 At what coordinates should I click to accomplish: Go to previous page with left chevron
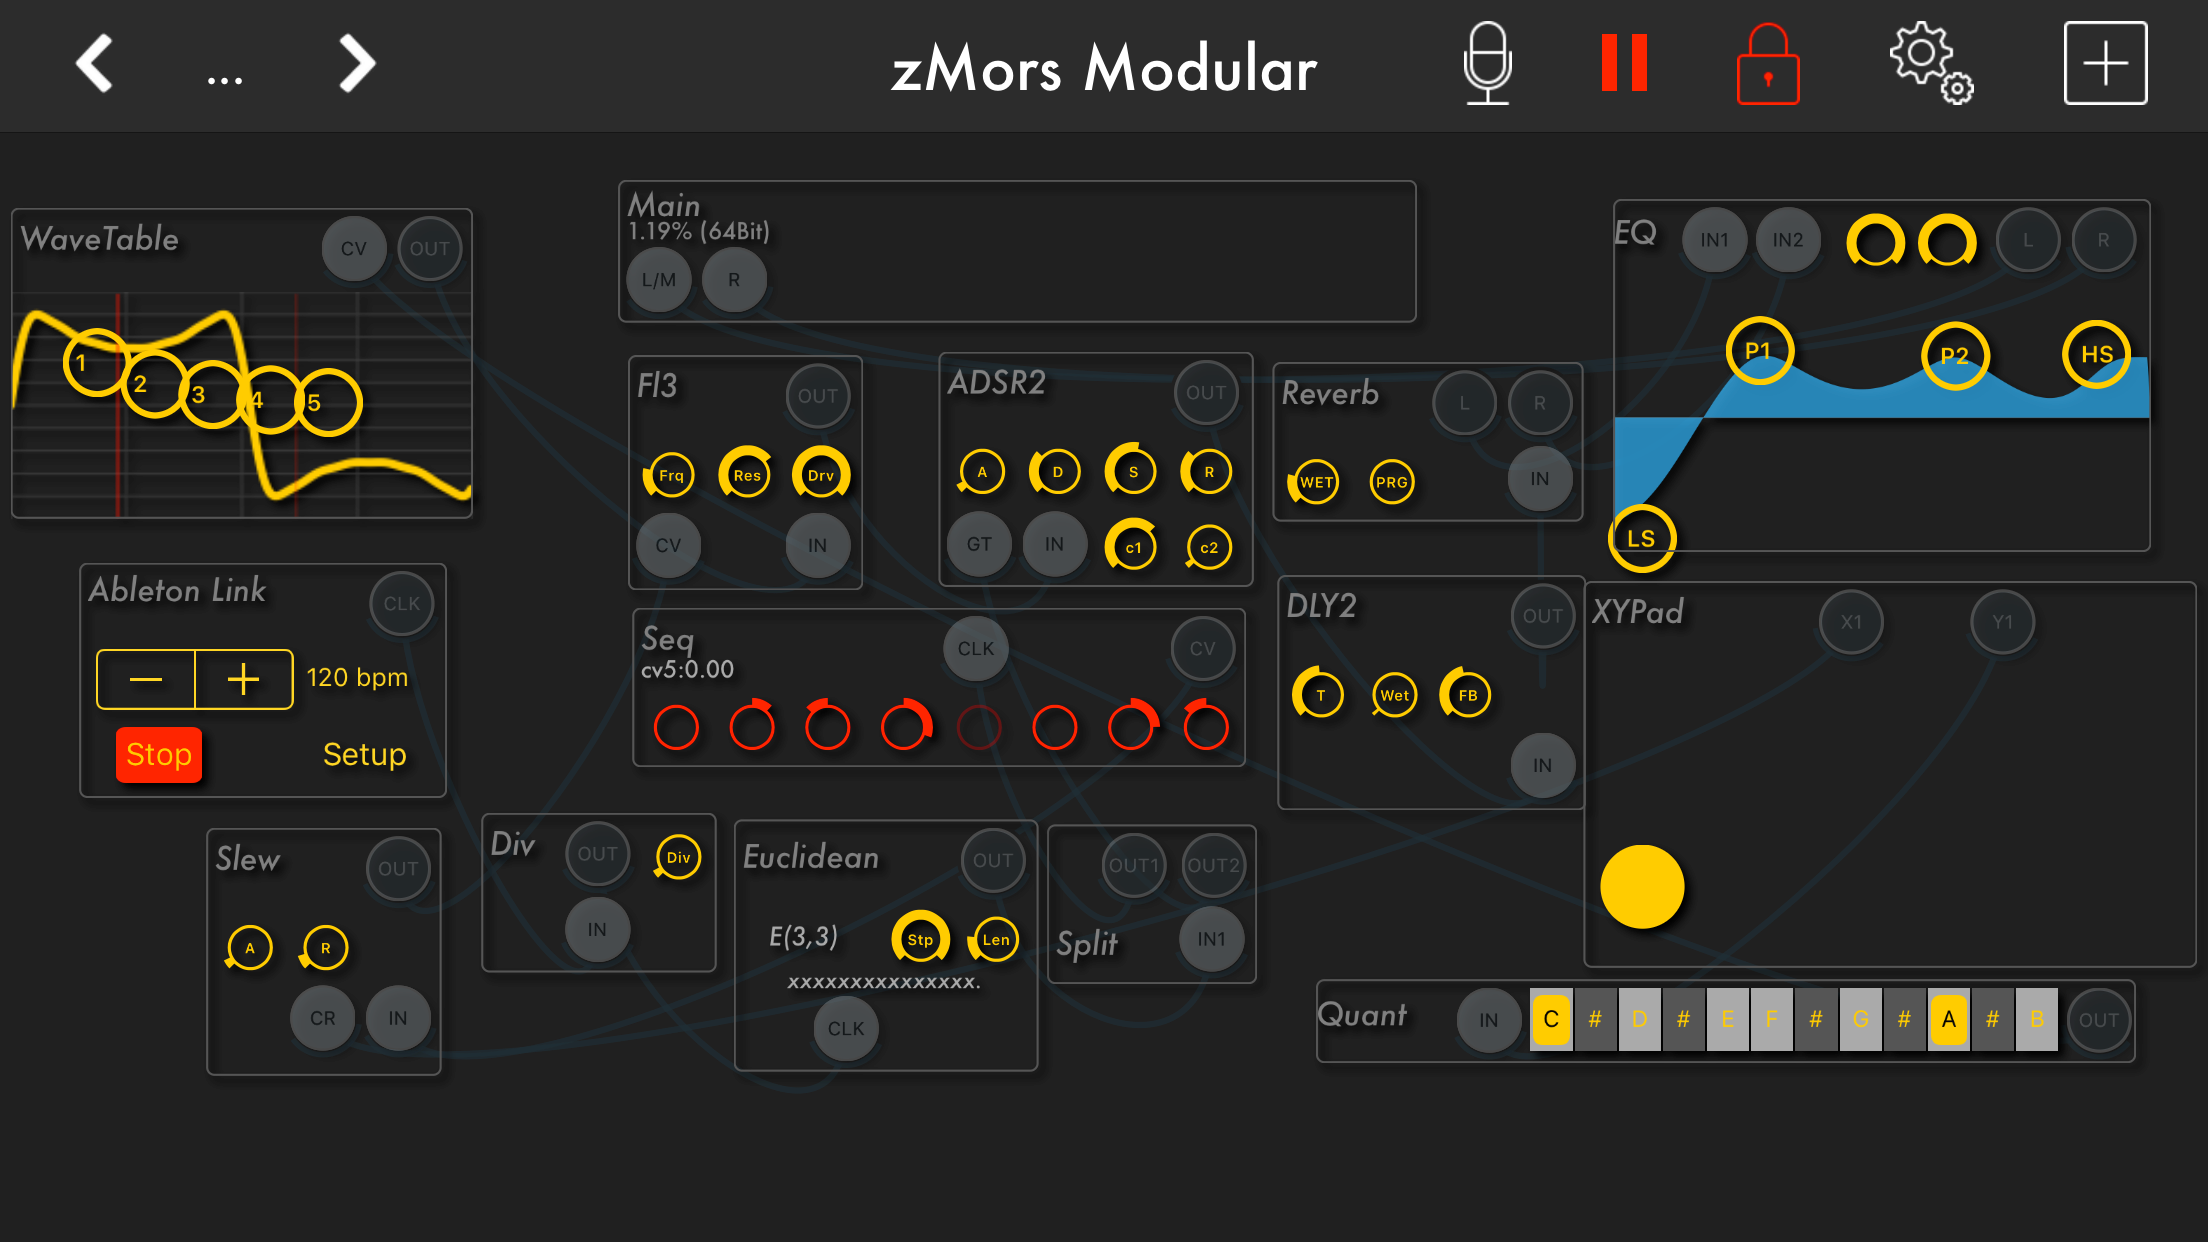[x=95, y=64]
